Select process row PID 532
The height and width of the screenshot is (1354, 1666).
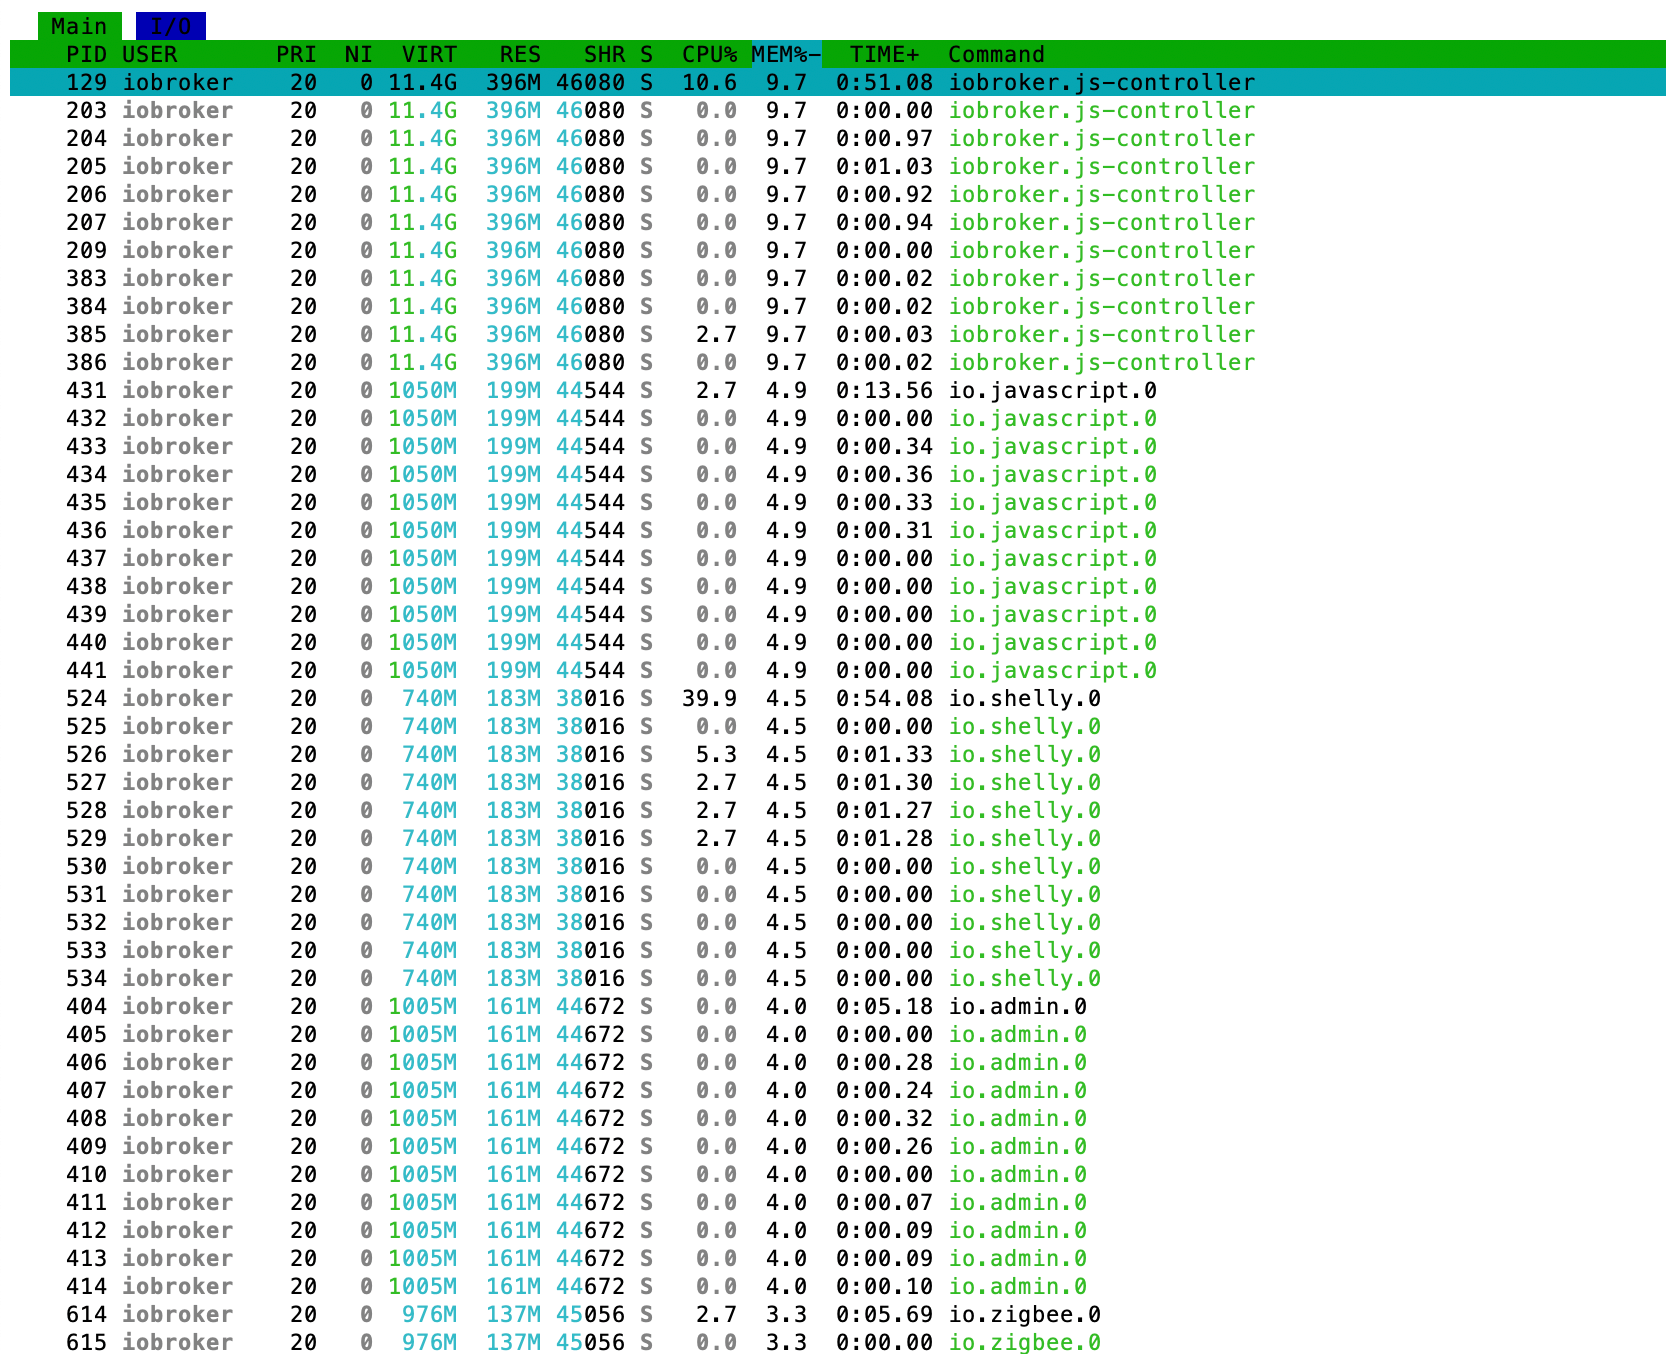point(838,922)
